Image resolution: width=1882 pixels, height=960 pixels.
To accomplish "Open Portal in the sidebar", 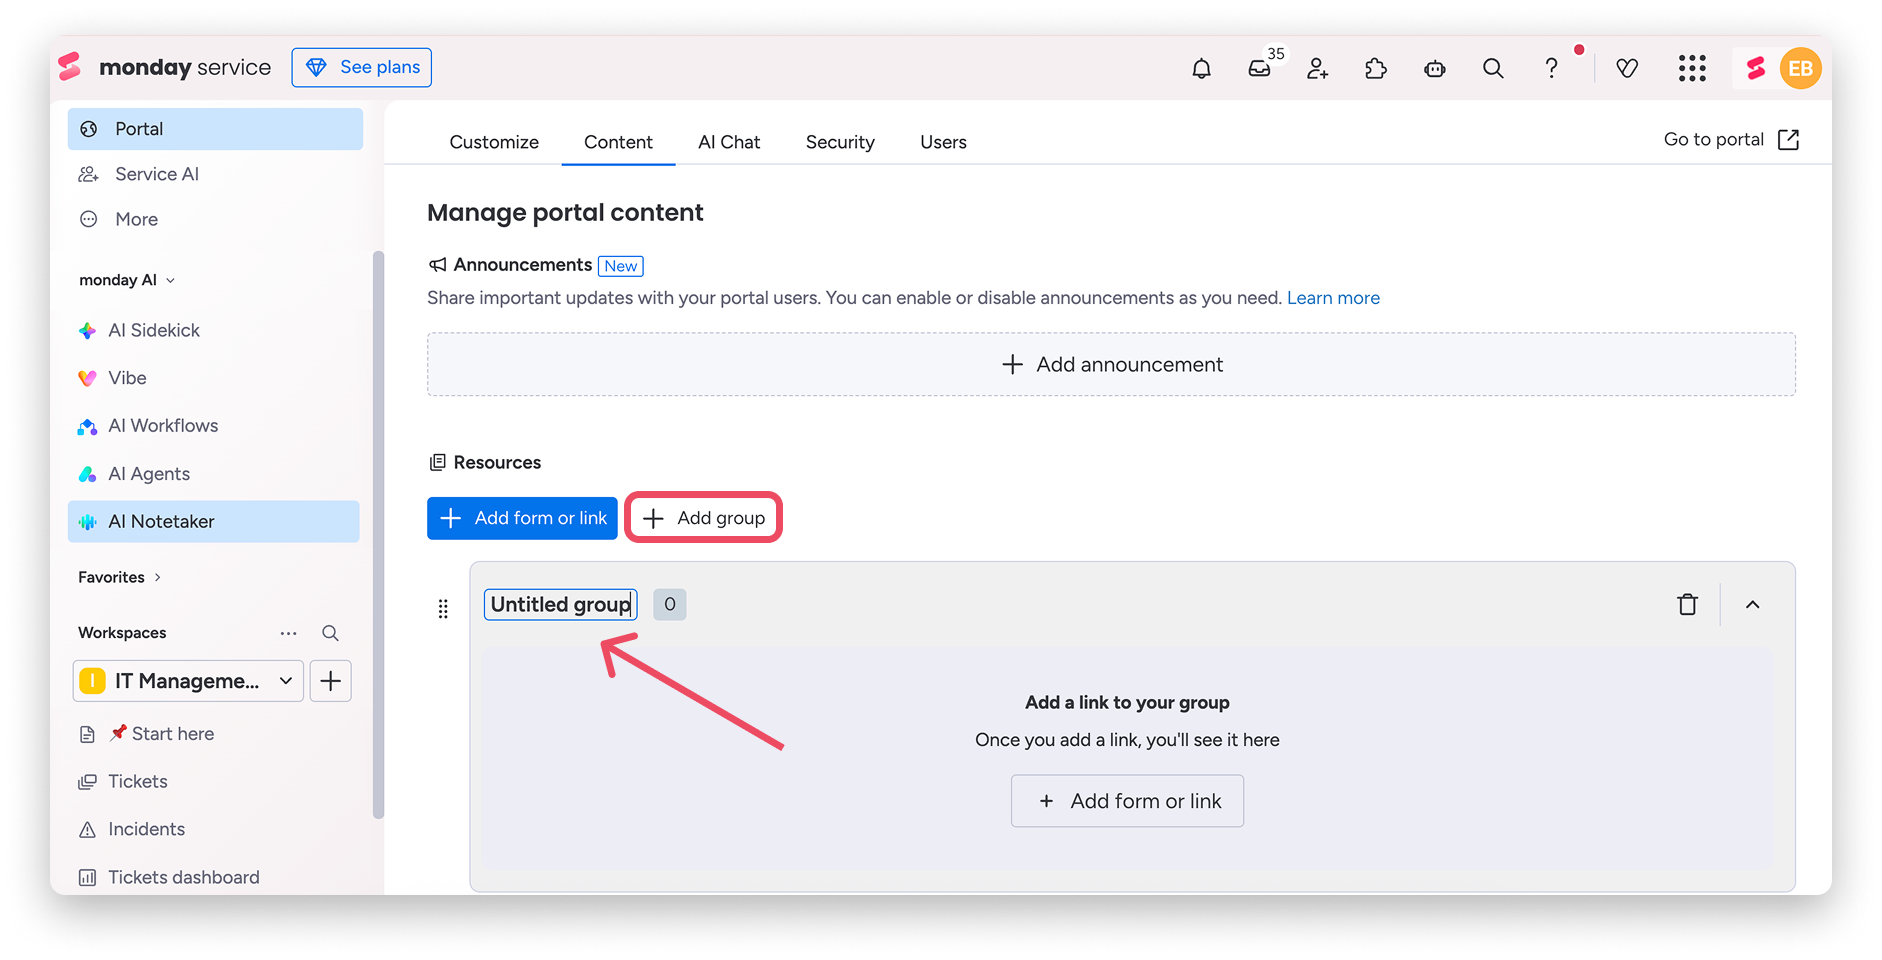I will (x=215, y=129).
